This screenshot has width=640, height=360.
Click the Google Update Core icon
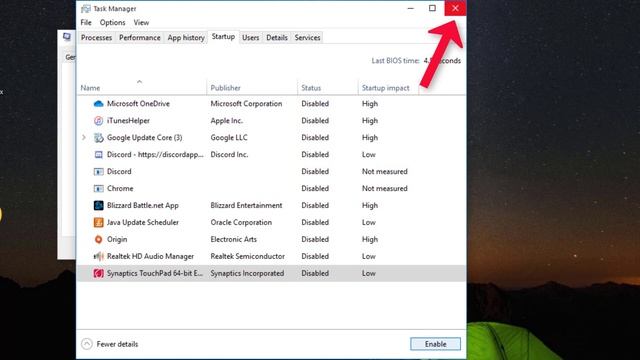[x=98, y=138]
